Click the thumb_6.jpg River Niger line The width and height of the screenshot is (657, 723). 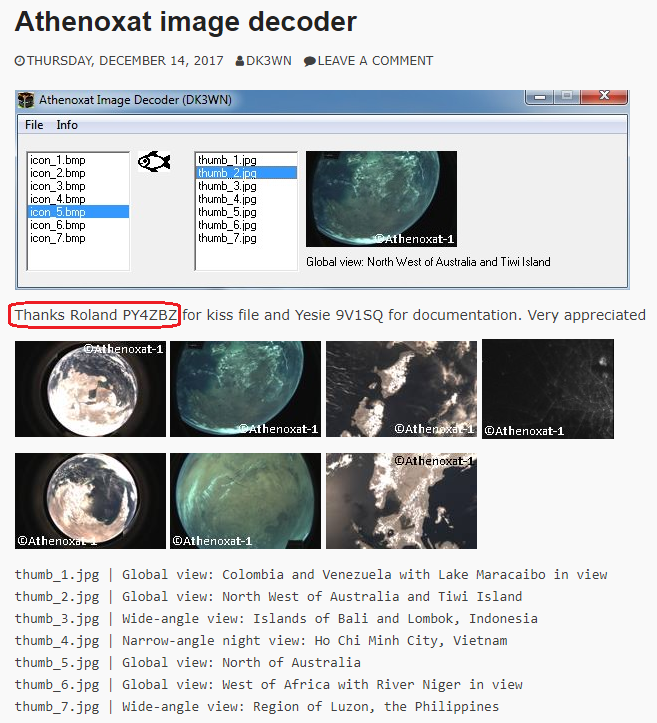point(268,685)
